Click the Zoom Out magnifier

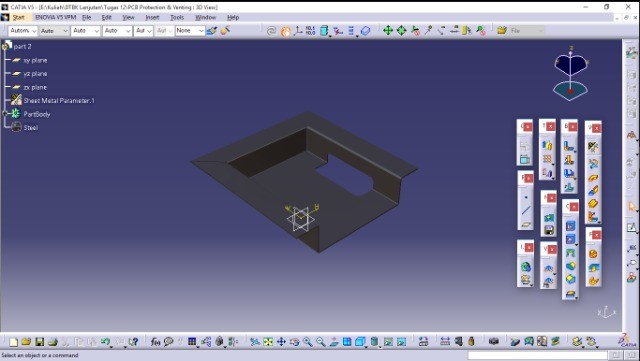[x=321, y=341]
